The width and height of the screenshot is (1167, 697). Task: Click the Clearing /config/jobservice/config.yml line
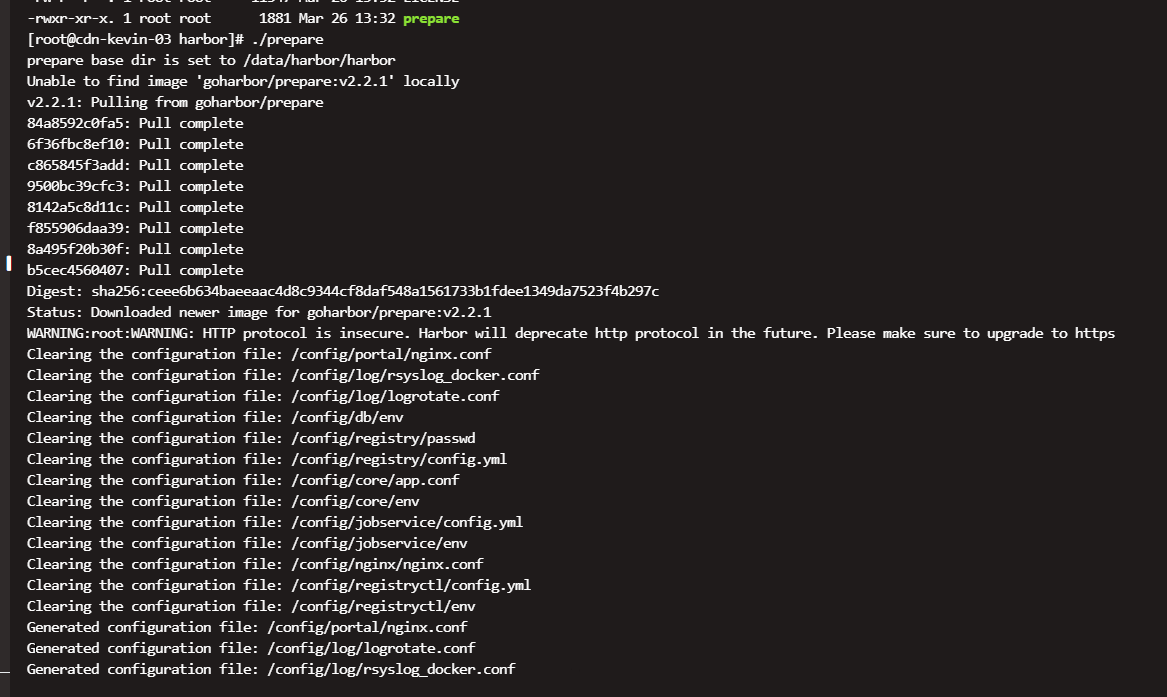point(275,522)
